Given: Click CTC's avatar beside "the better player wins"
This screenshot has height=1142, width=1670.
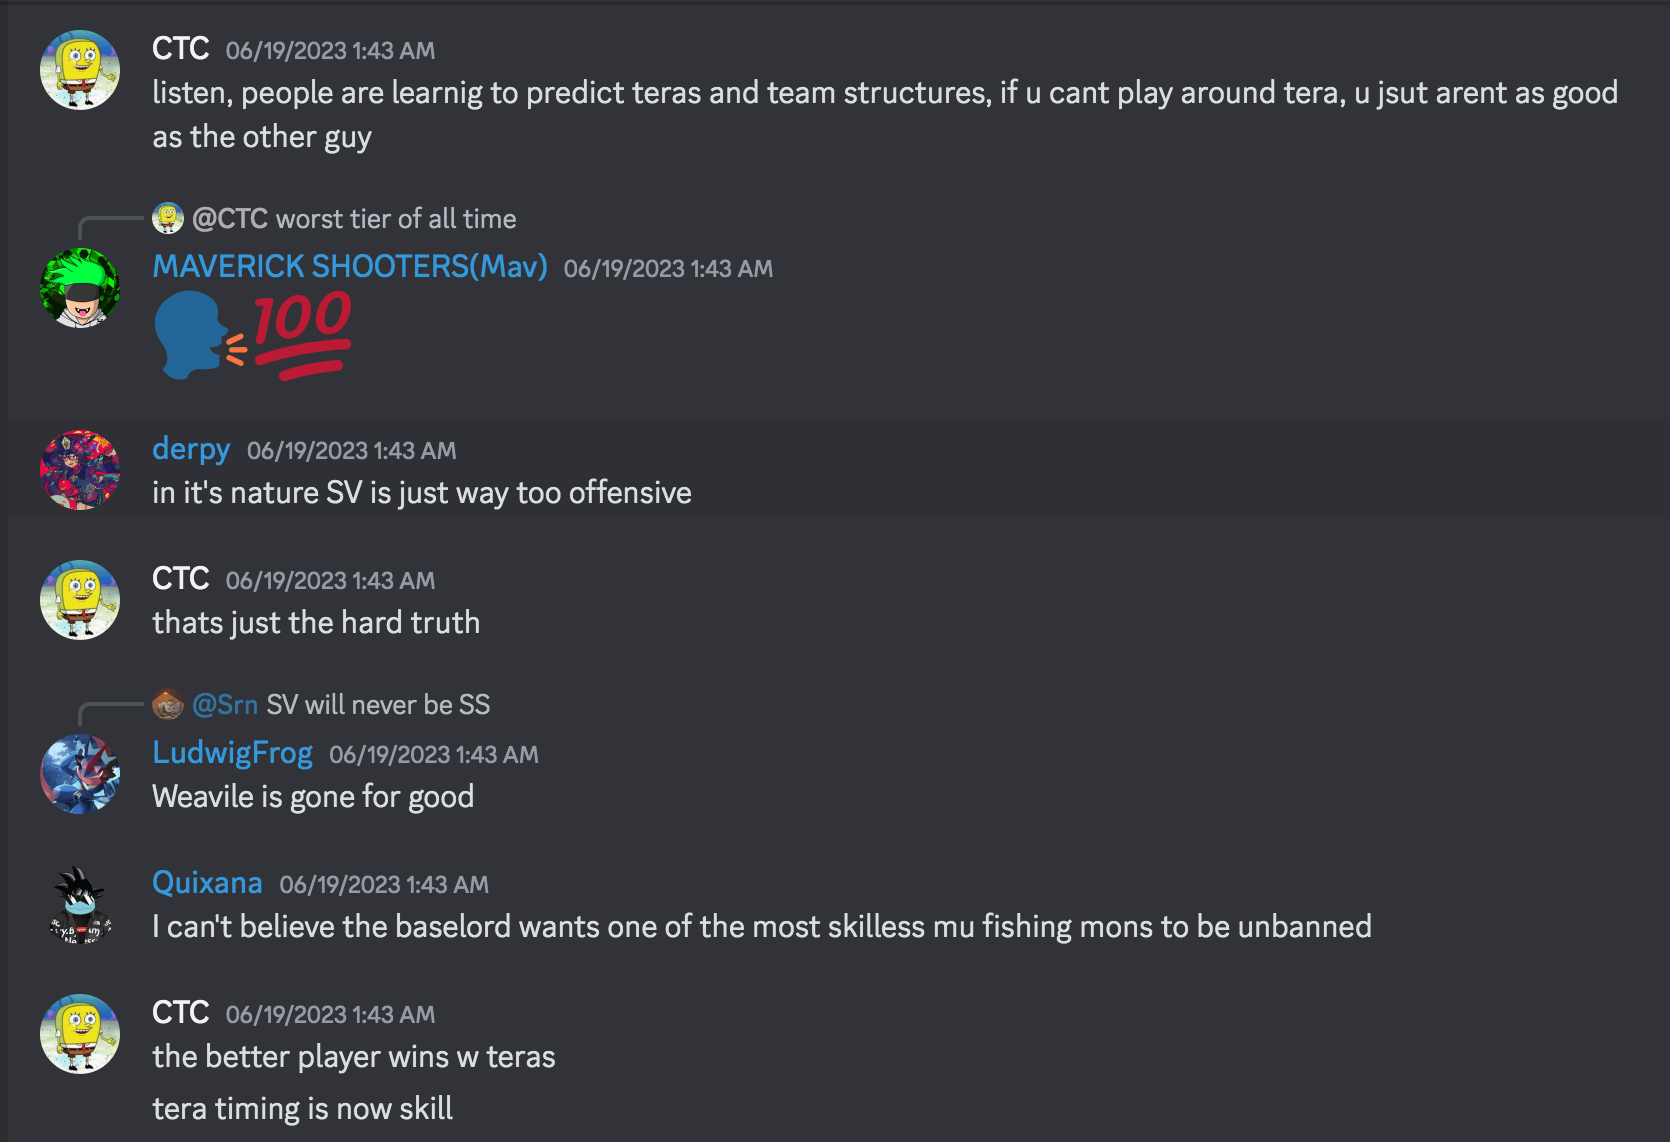Looking at the screenshot, I should click(x=80, y=1034).
